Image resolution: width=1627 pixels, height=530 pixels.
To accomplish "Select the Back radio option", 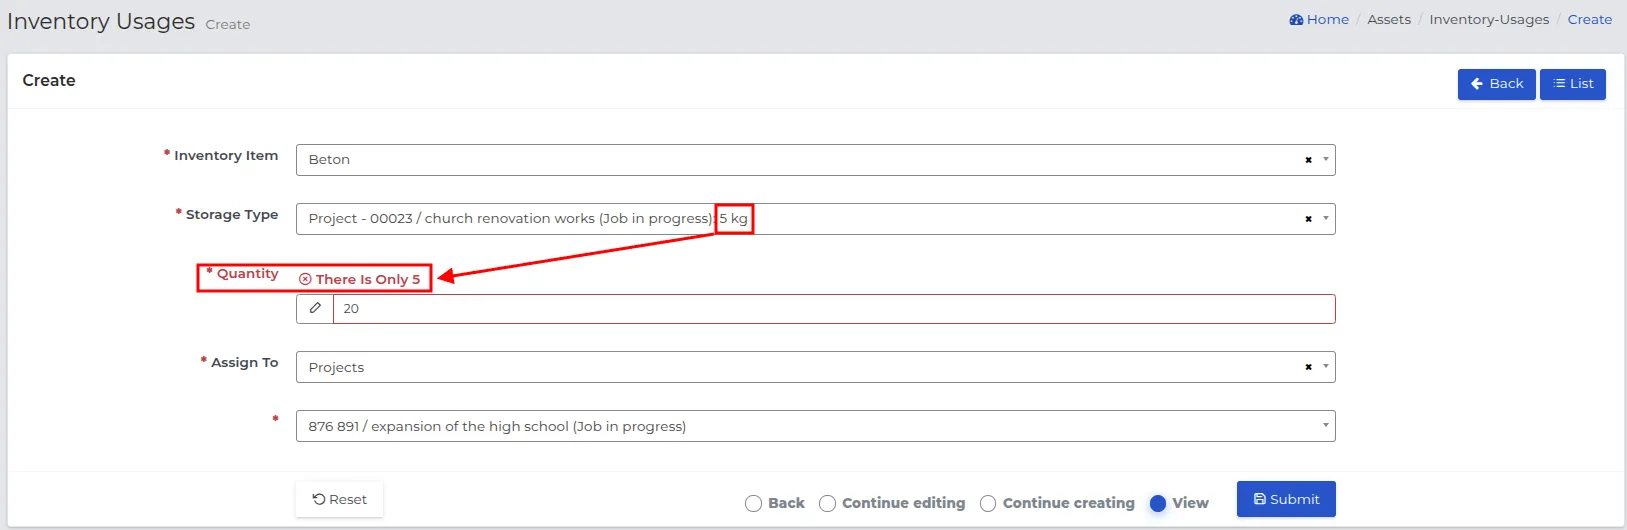I will (753, 504).
